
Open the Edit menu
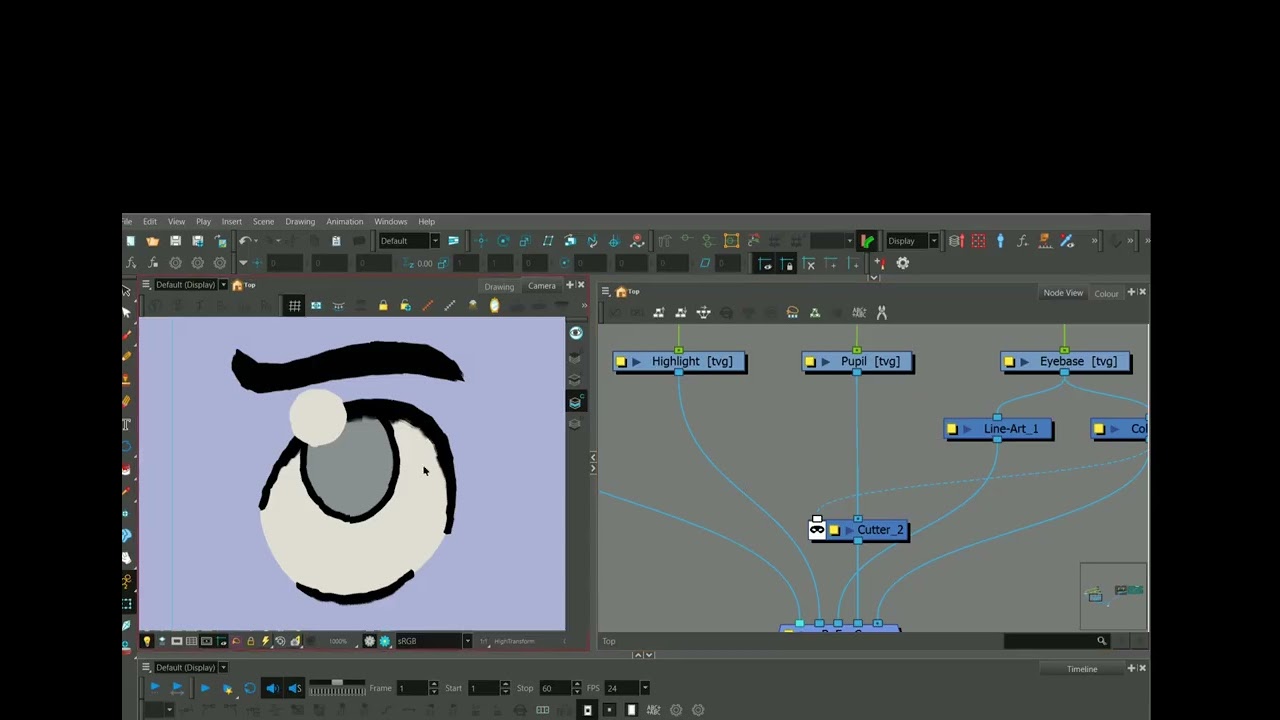point(149,222)
